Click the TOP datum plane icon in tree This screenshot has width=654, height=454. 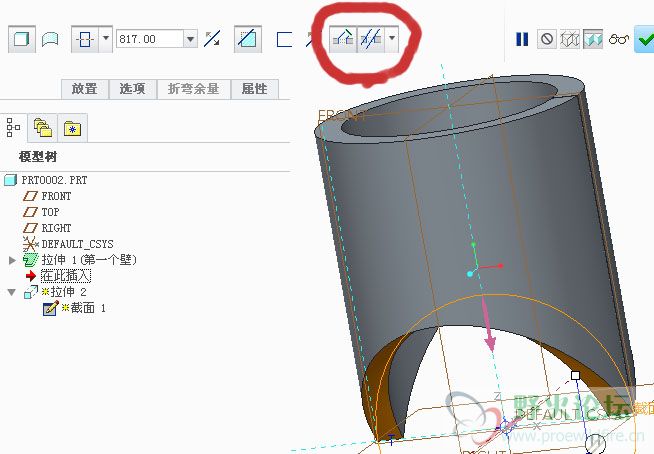(x=30, y=212)
